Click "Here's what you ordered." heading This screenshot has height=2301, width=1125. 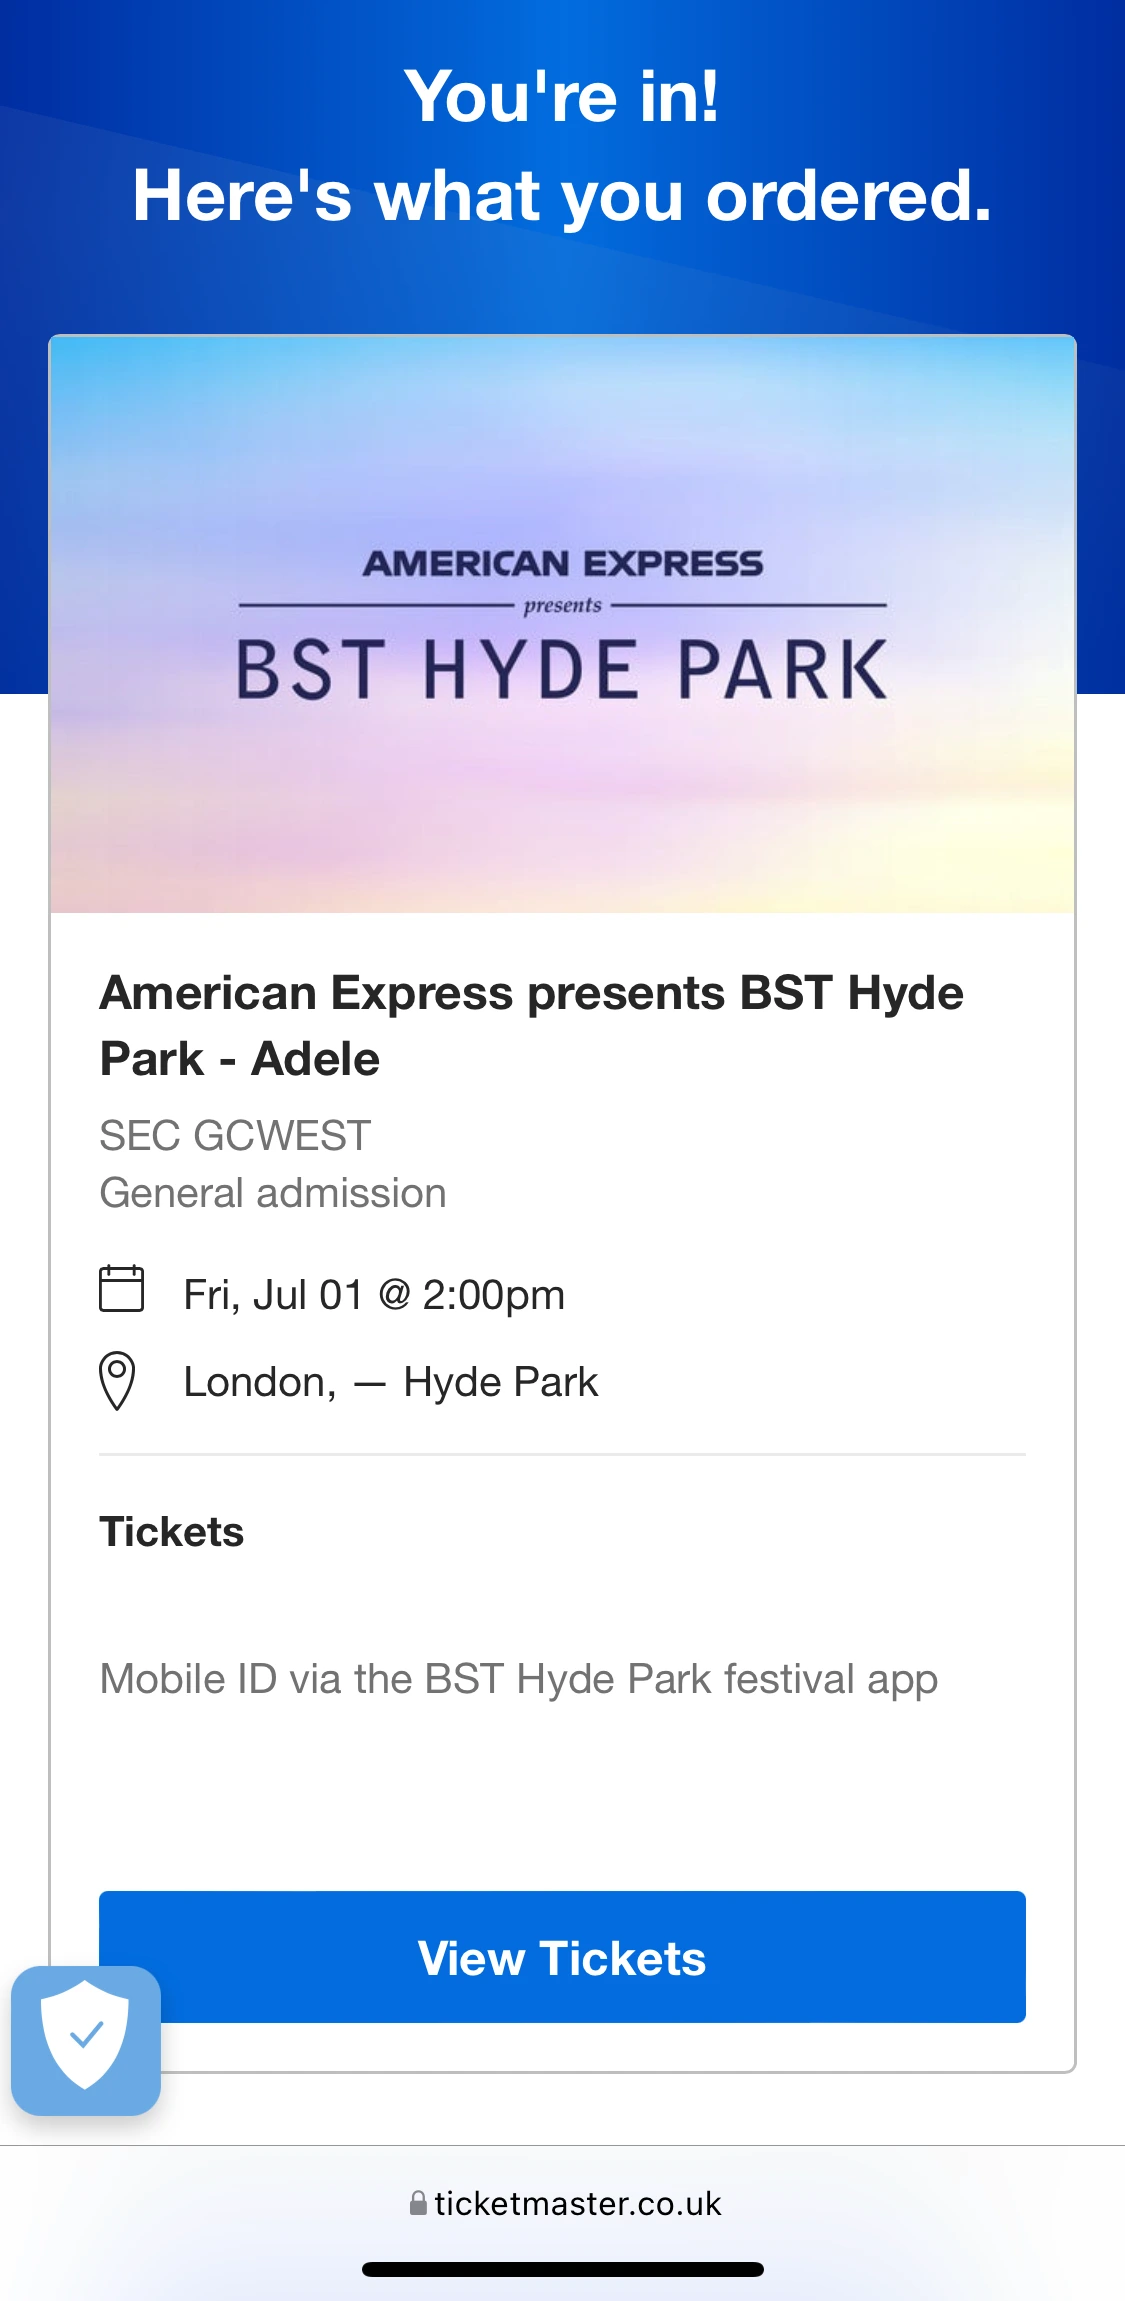click(562, 196)
